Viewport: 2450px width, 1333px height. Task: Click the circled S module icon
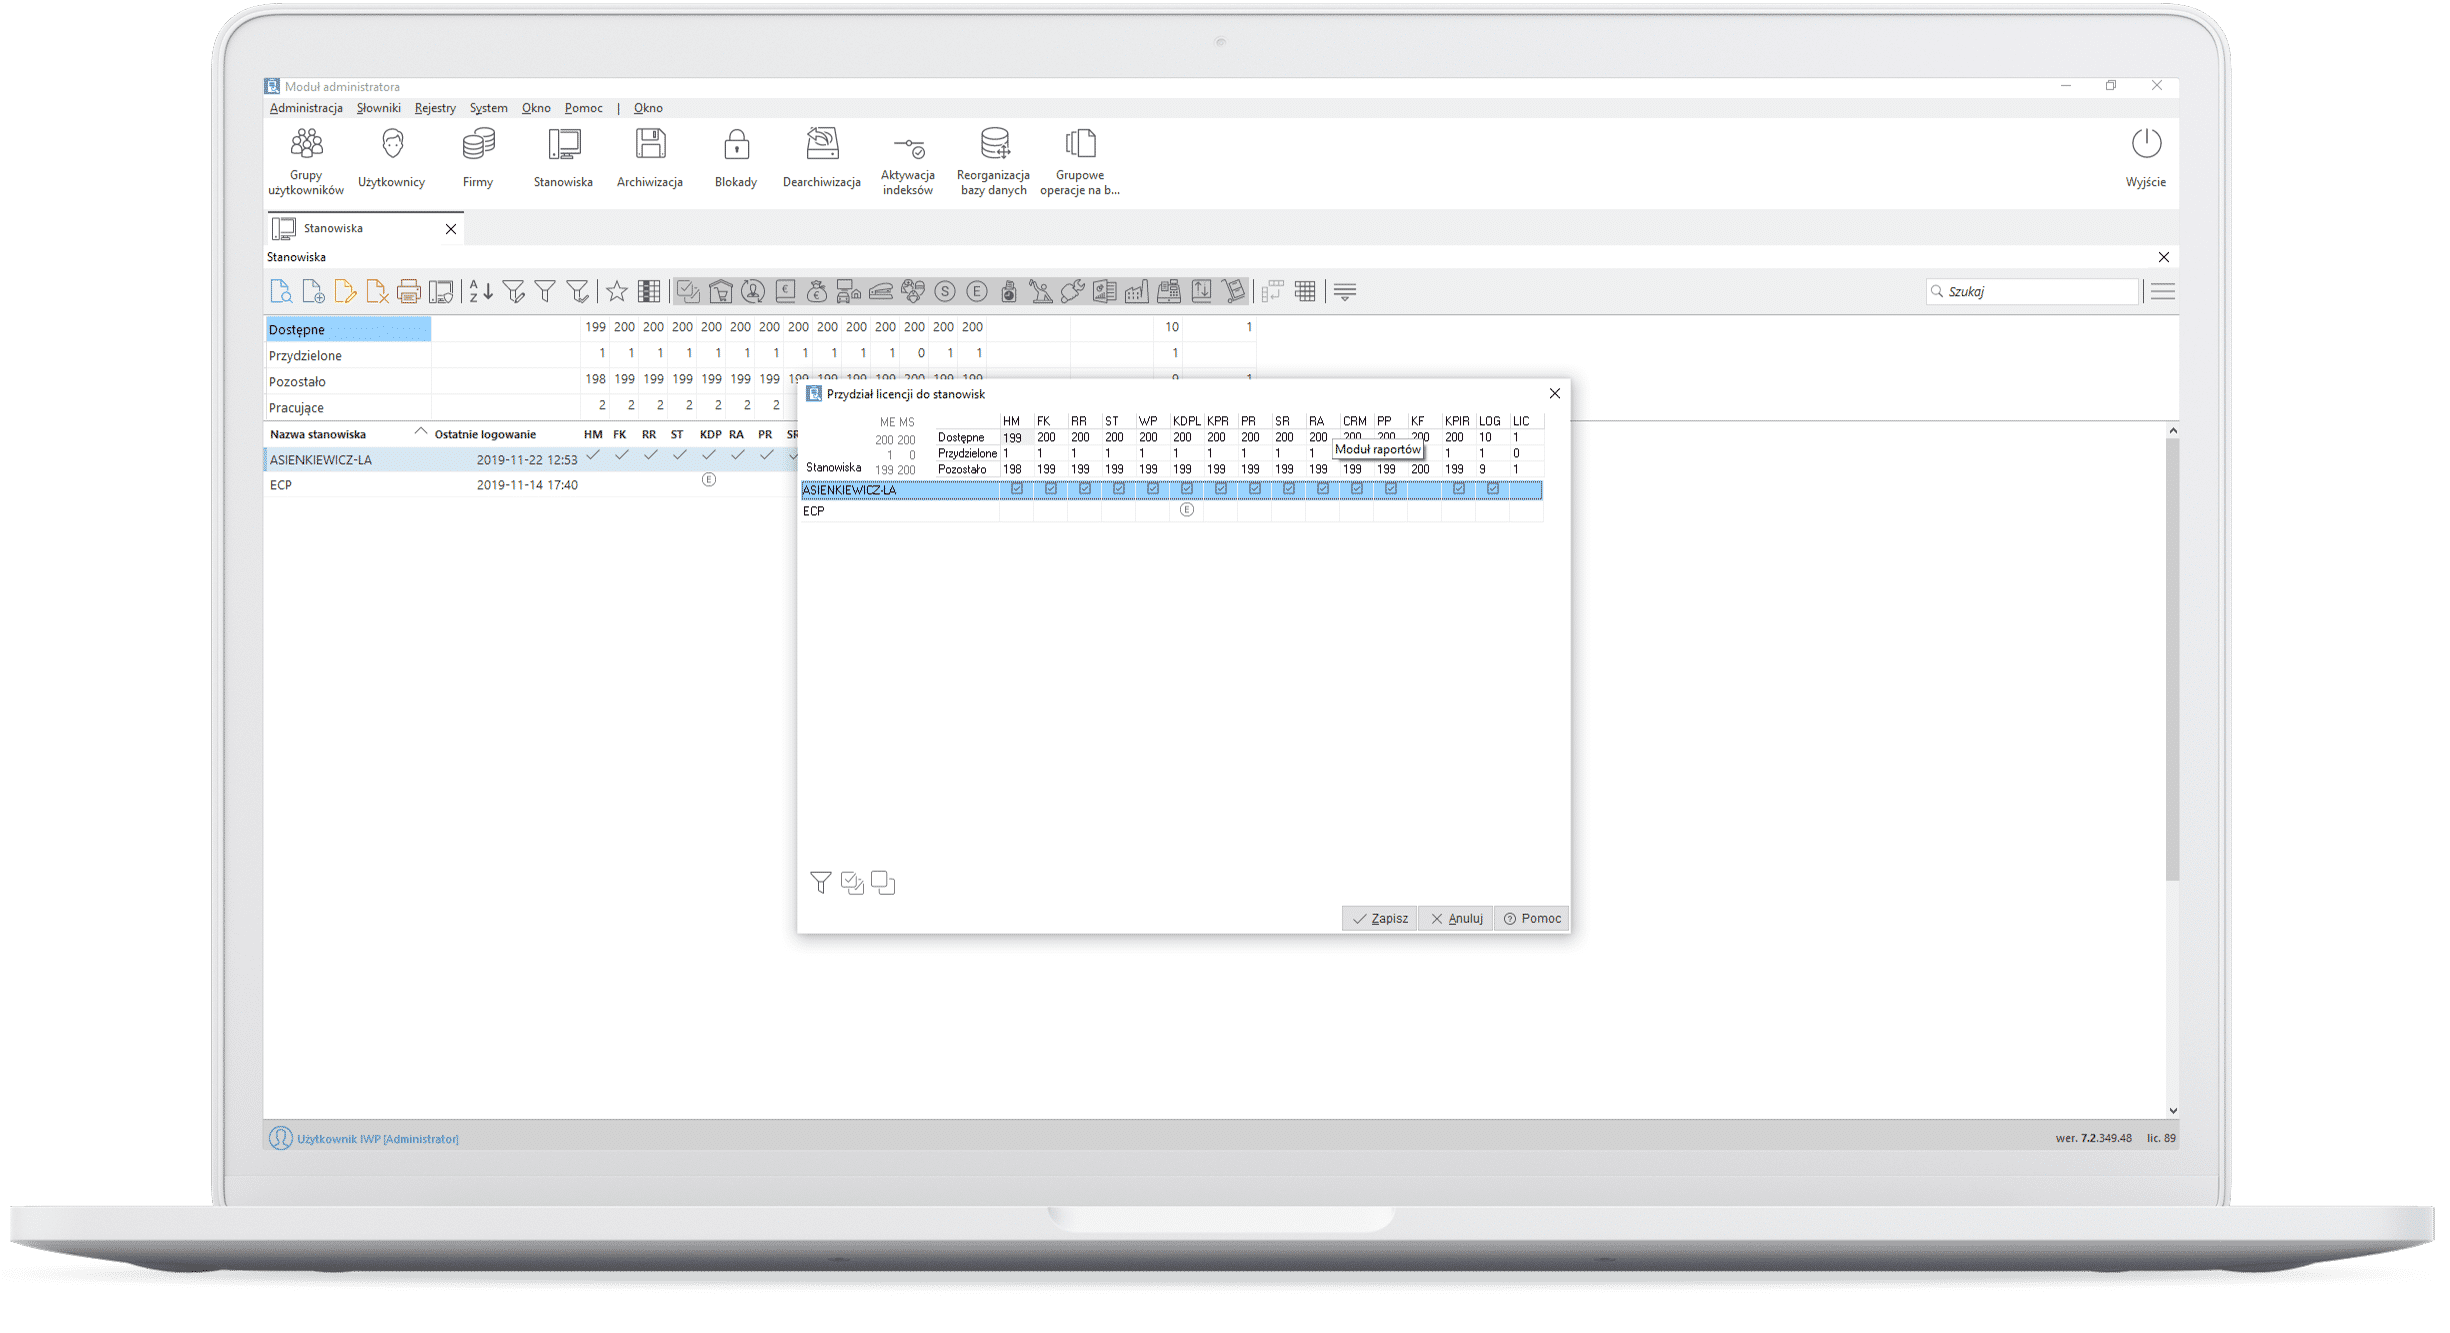pyautogui.click(x=945, y=291)
